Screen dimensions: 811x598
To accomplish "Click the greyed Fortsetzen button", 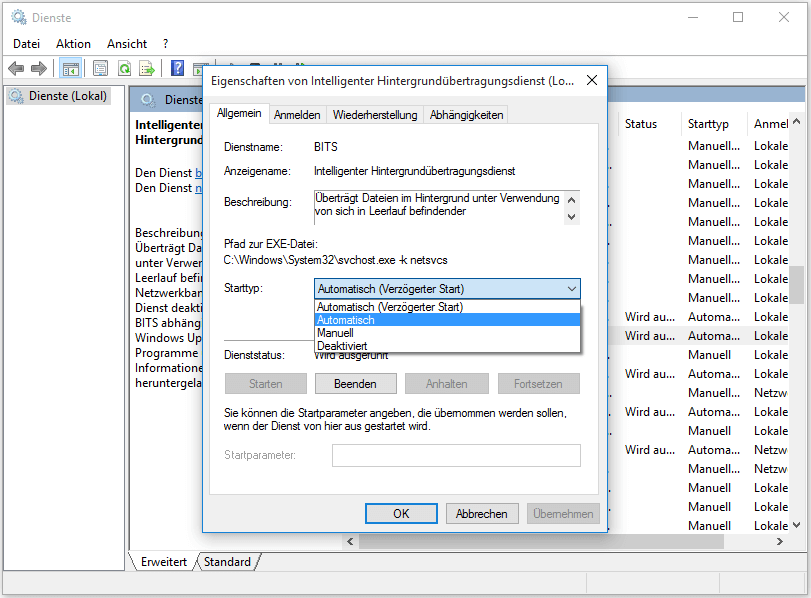I will point(538,384).
